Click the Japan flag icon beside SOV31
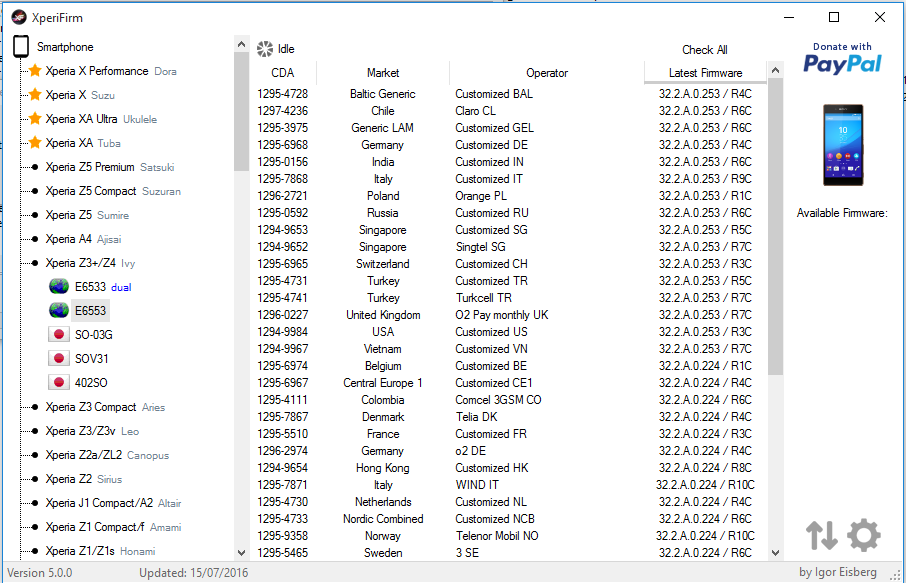Viewport: 906px width, 583px height. pos(58,359)
